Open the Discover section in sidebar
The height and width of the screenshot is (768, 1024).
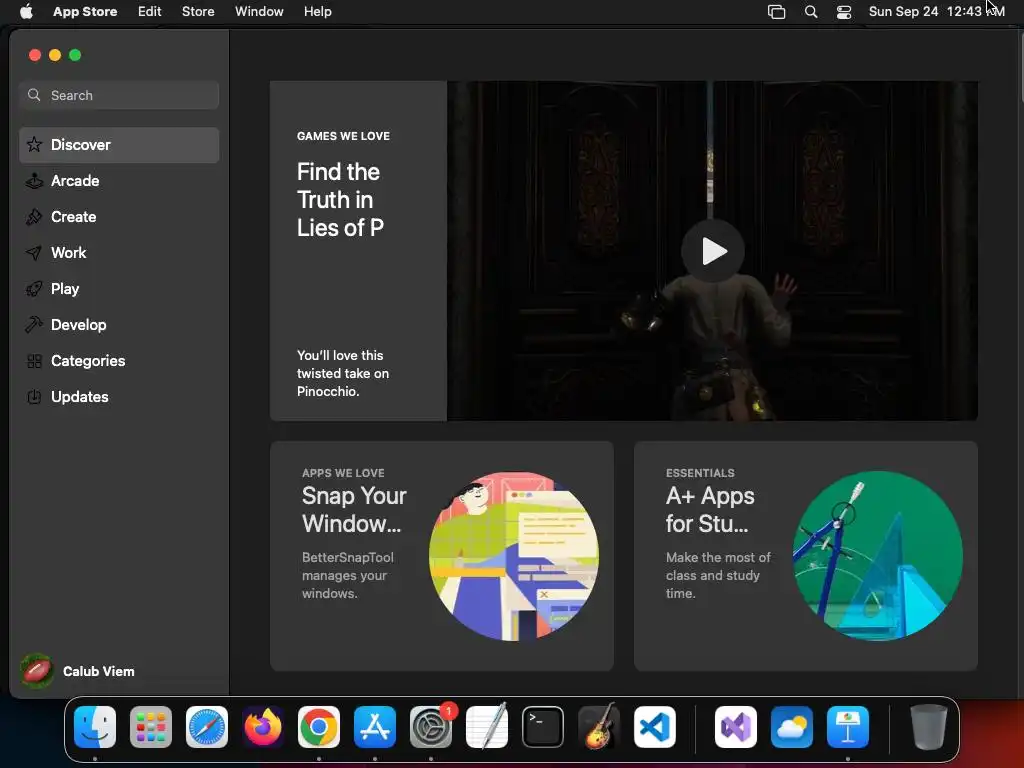119,145
